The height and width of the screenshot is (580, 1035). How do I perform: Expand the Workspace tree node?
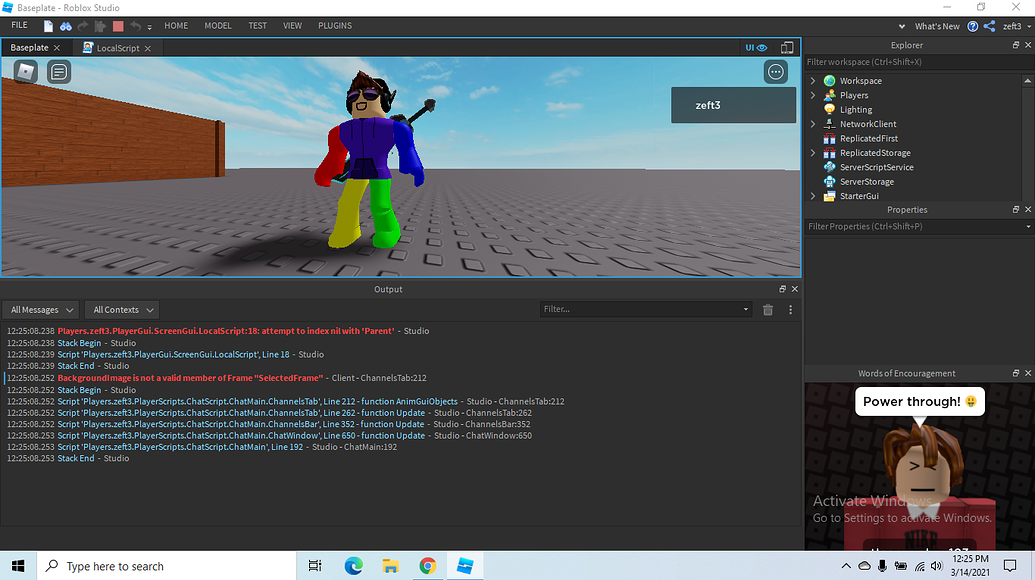[813, 81]
